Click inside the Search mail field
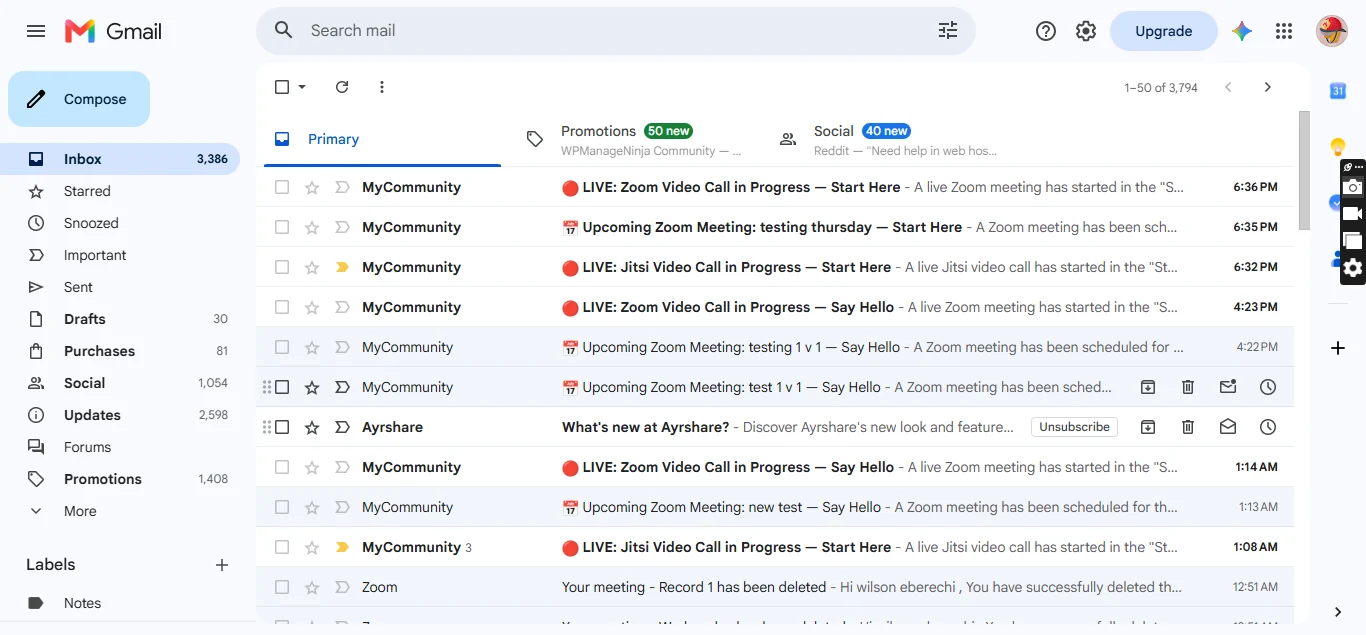The width and height of the screenshot is (1366, 635). click(615, 31)
